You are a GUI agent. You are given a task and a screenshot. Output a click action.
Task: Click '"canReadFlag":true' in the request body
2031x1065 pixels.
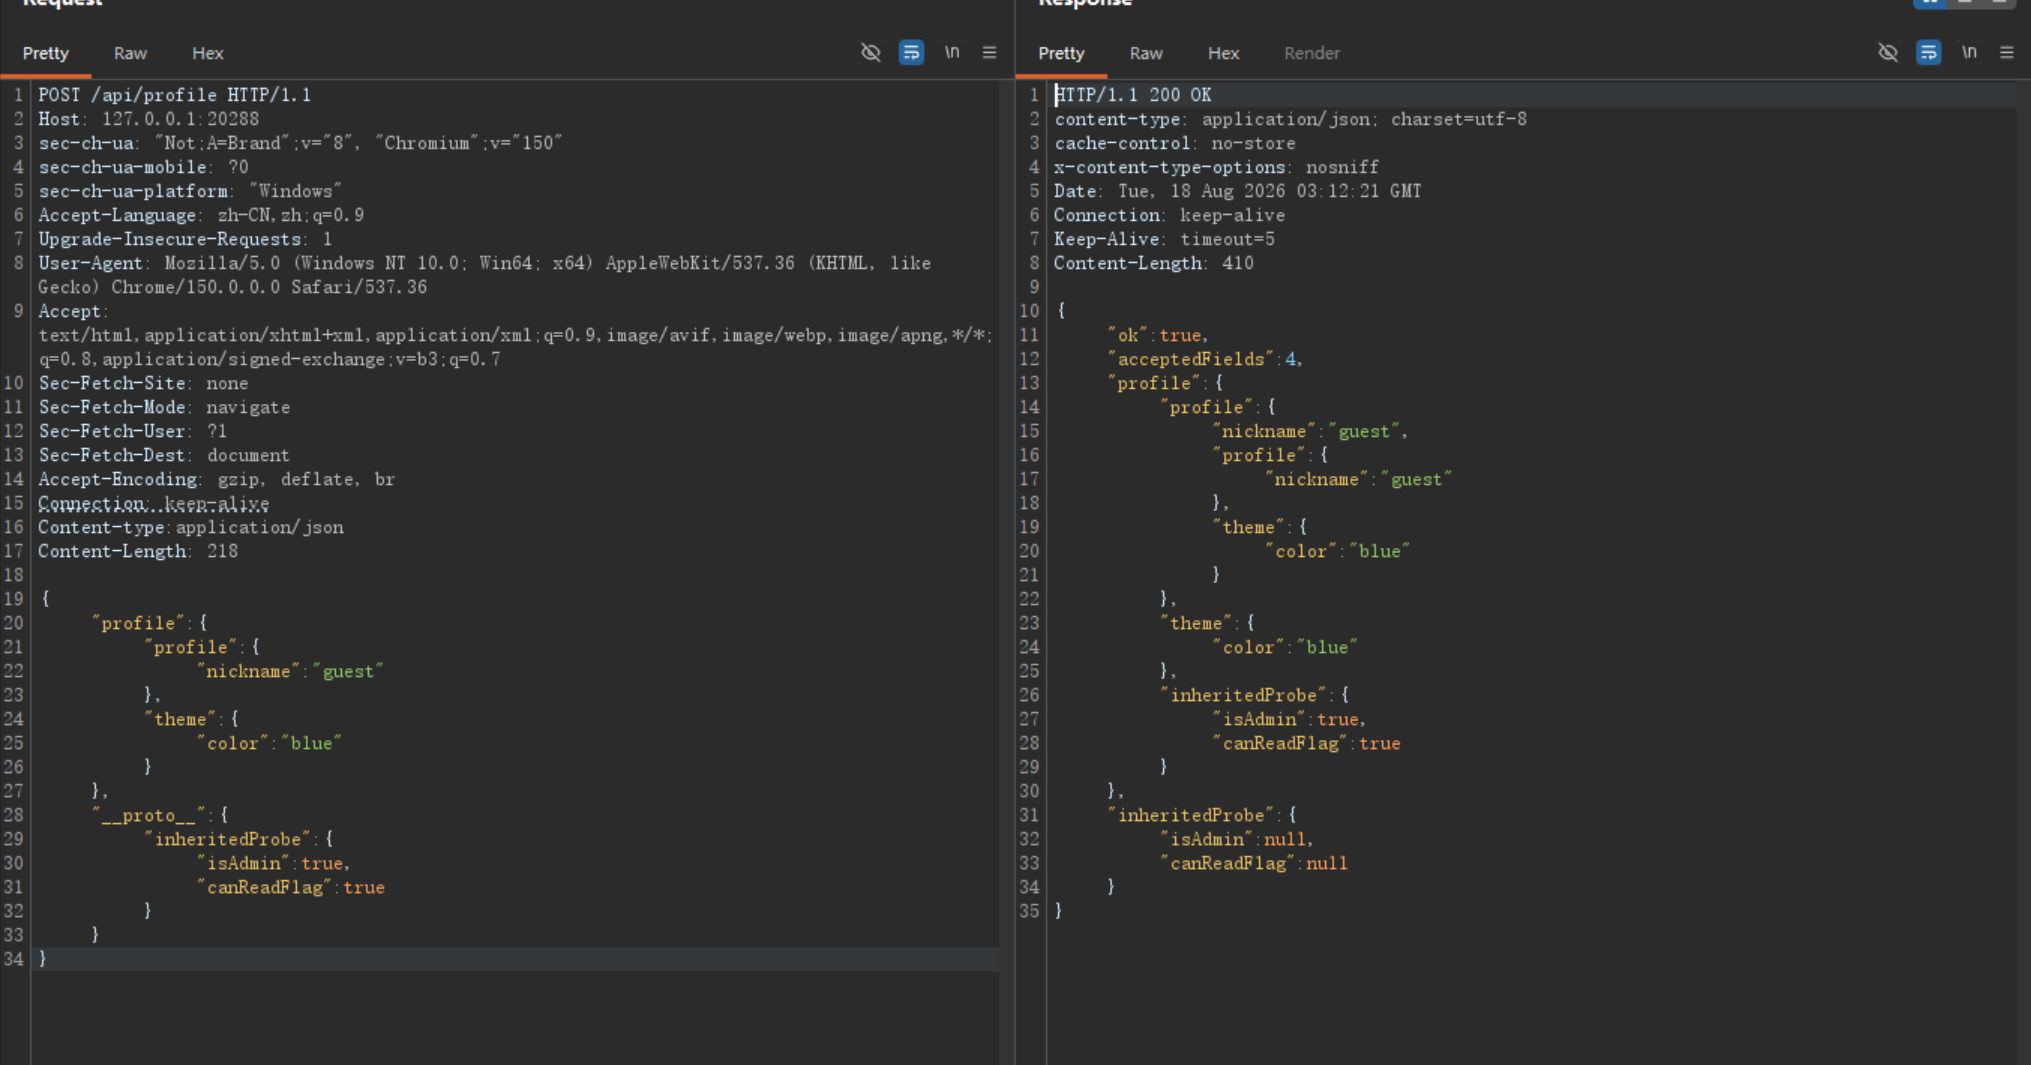pyautogui.click(x=291, y=887)
